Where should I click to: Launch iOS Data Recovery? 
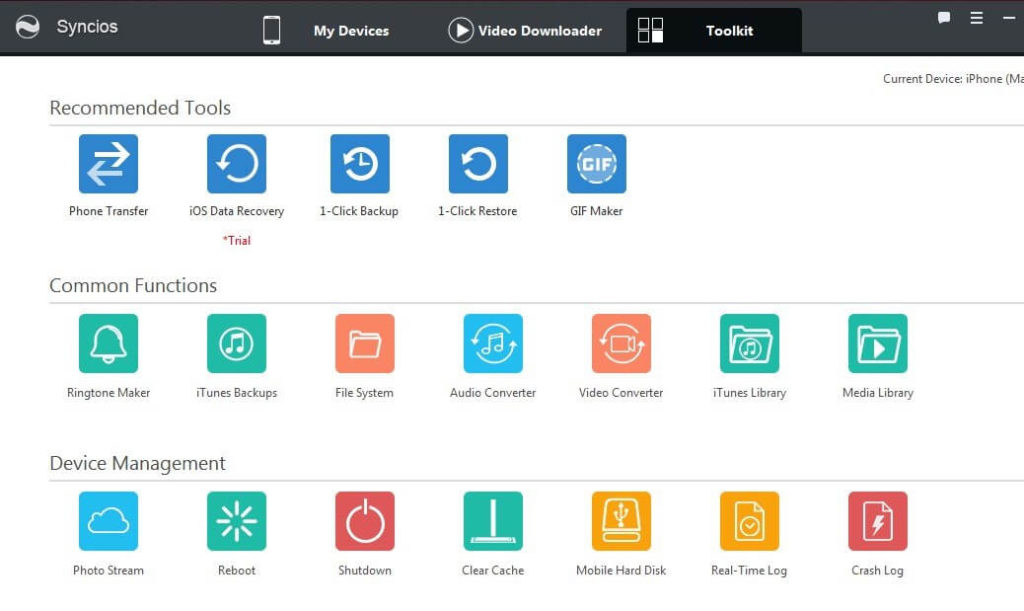(236, 163)
